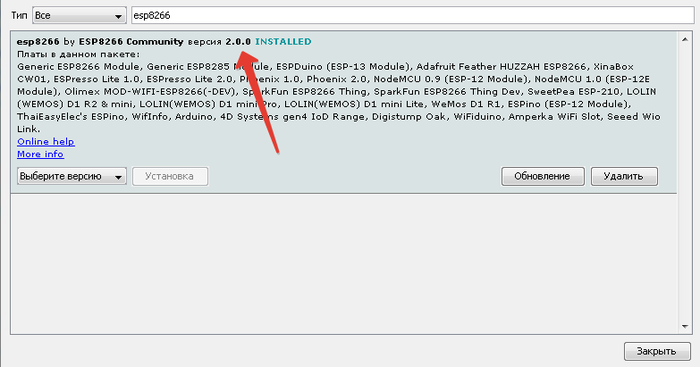Click the version number 2.0.0
This screenshot has width=700, height=367.
coord(238,42)
